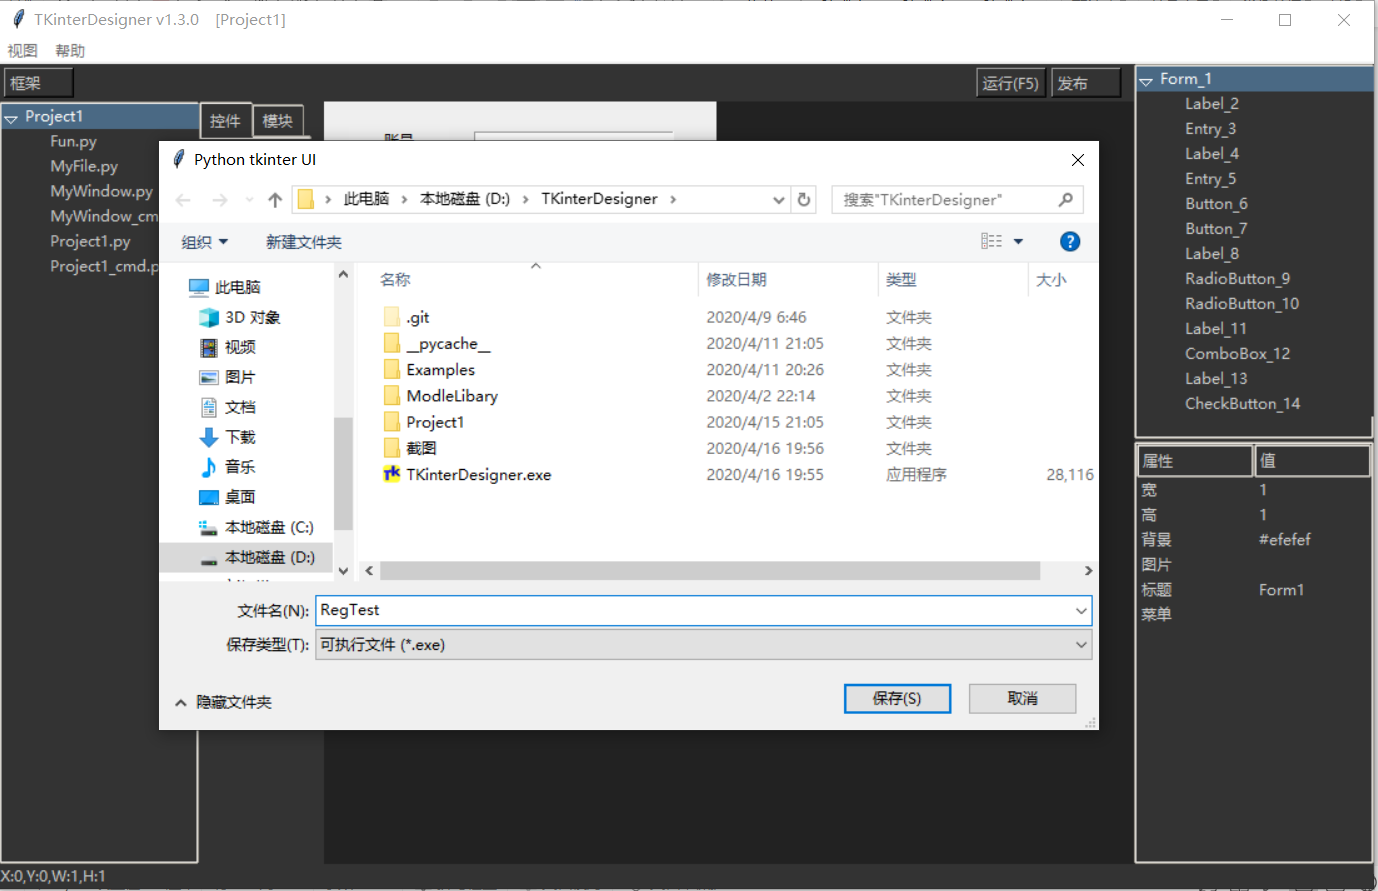Go up one folder level
The image size is (1378, 891).
click(x=275, y=200)
